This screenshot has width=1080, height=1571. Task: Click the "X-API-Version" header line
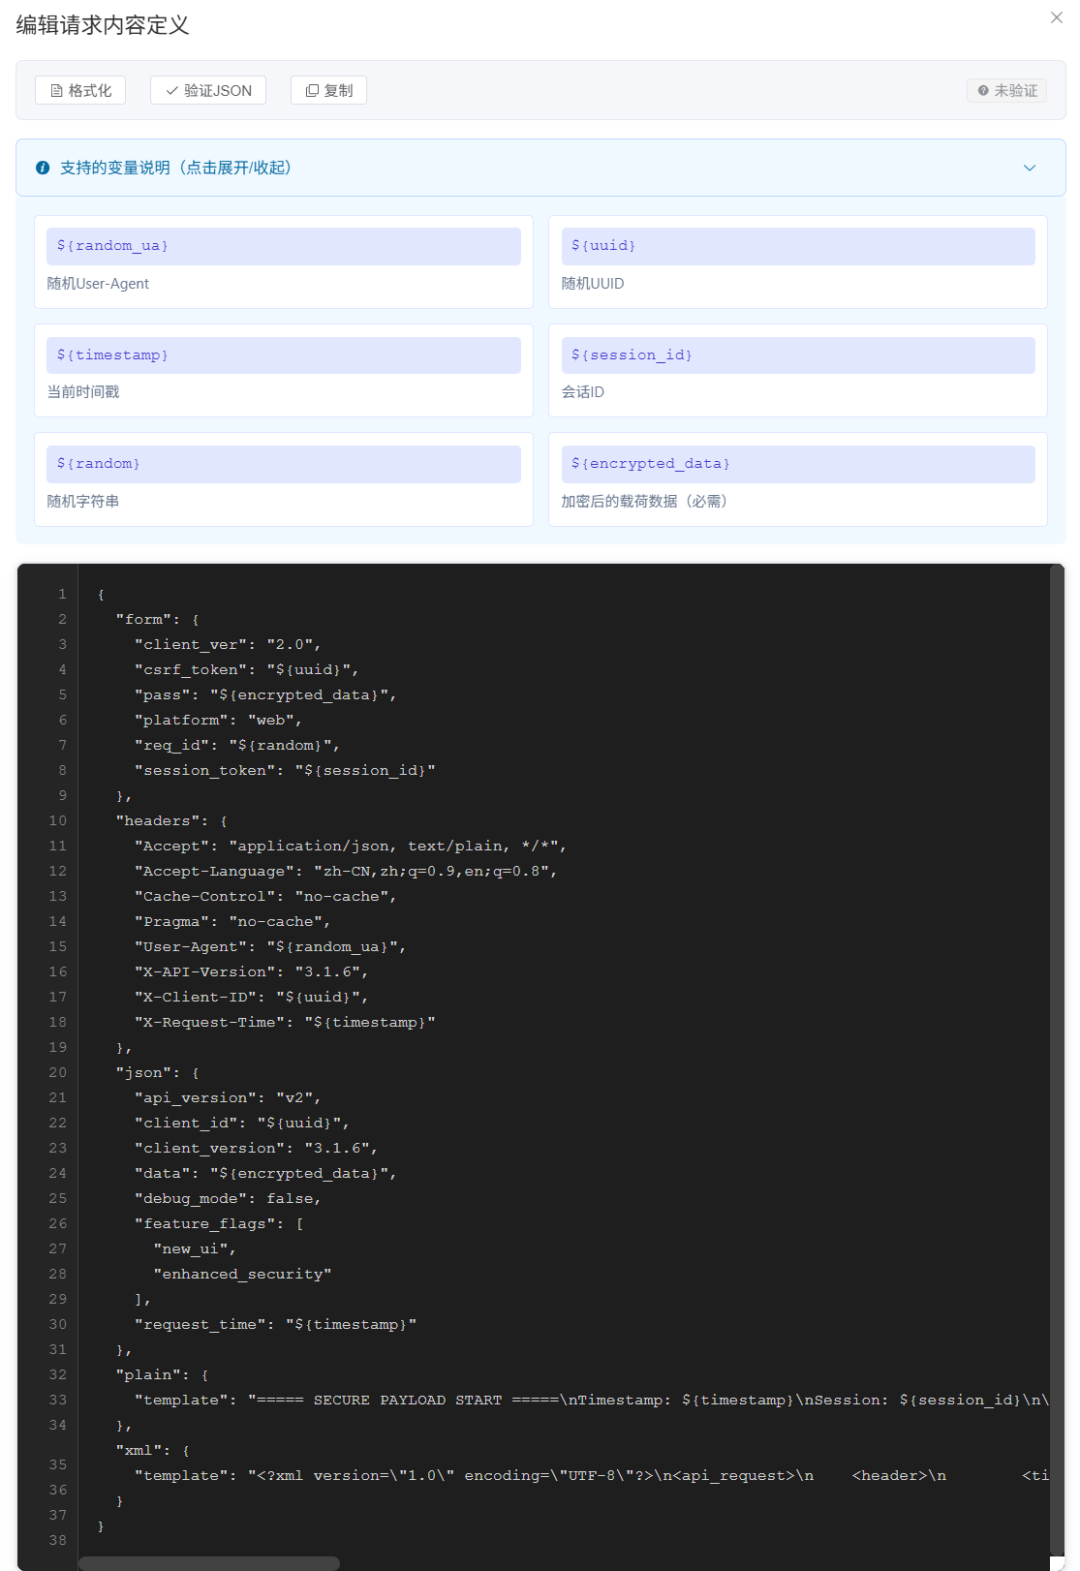[251, 972]
